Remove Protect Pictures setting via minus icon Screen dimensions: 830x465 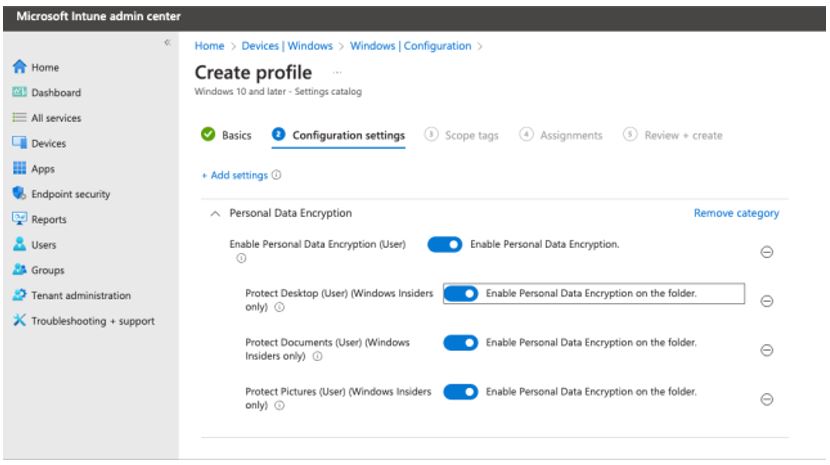click(x=766, y=399)
